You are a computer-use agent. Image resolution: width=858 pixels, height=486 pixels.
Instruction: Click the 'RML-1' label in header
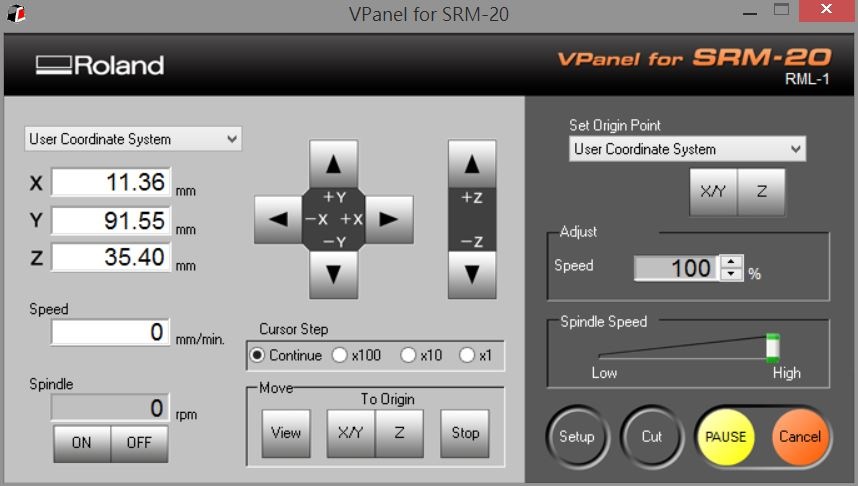point(807,79)
